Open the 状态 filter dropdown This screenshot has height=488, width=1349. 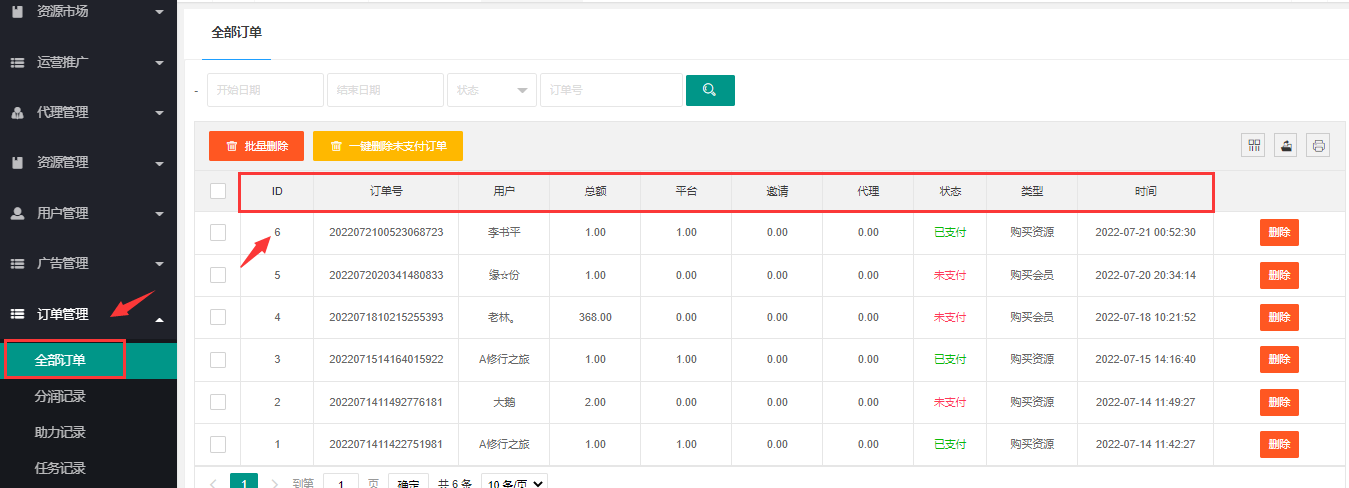coord(492,90)
